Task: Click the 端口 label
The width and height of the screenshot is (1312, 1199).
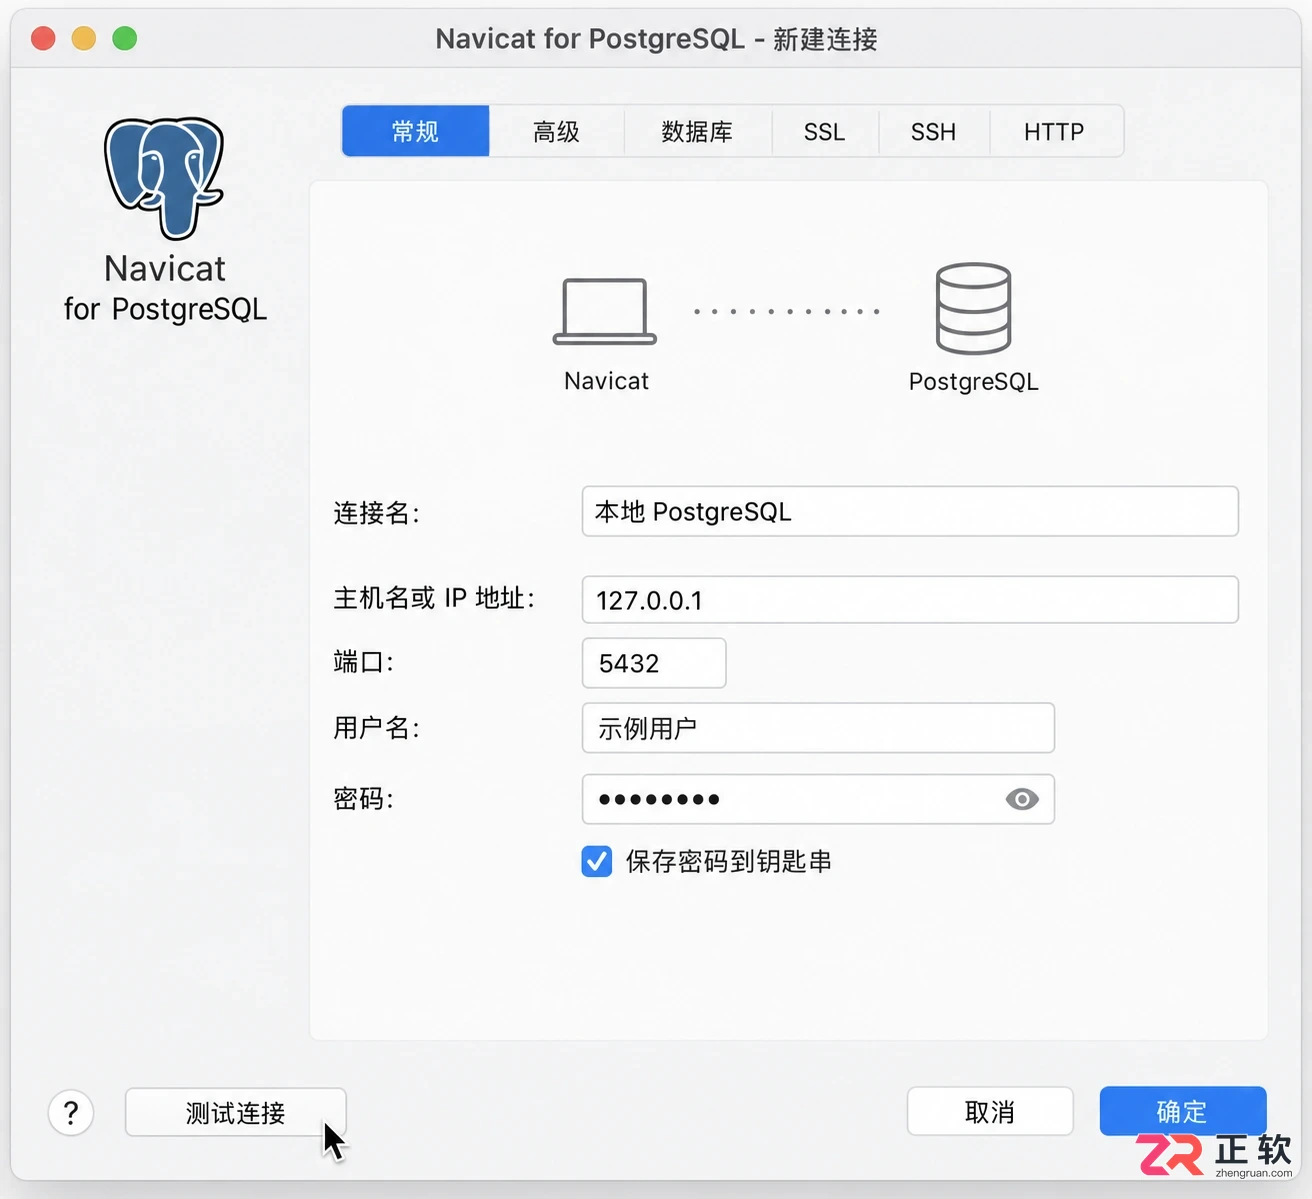Action: [364, 662]
